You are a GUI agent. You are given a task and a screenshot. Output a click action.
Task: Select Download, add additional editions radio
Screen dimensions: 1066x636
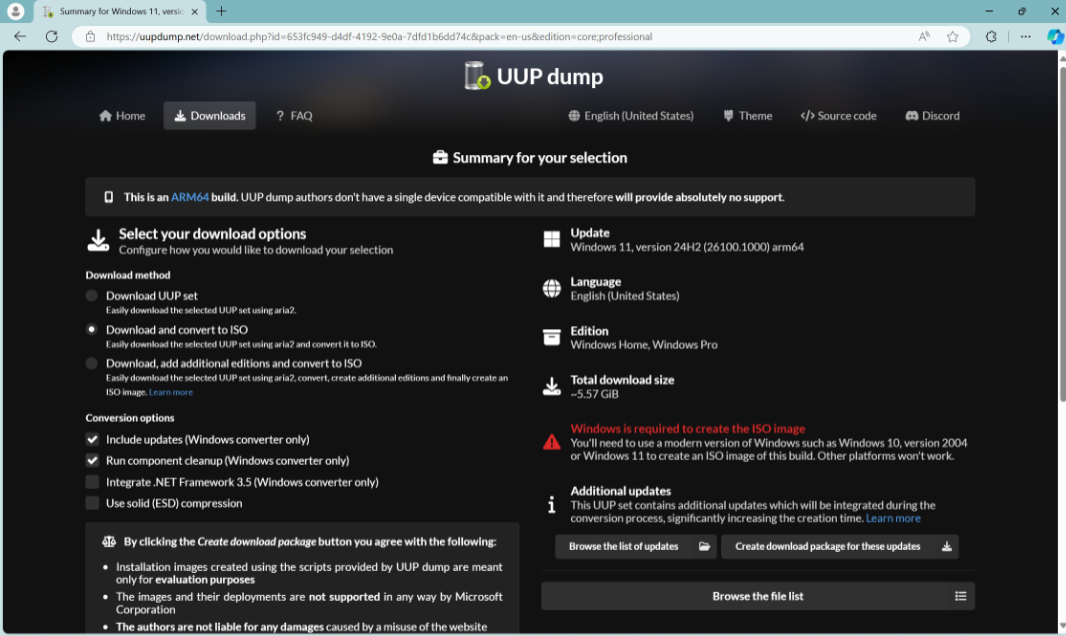pyautogui.click(x=91, y=364)
